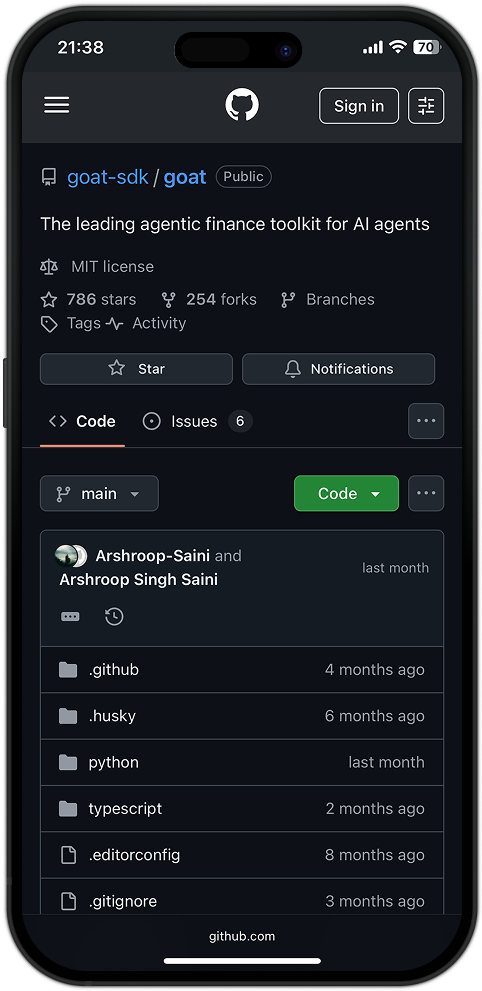Switch to the Issues tab

197,422
